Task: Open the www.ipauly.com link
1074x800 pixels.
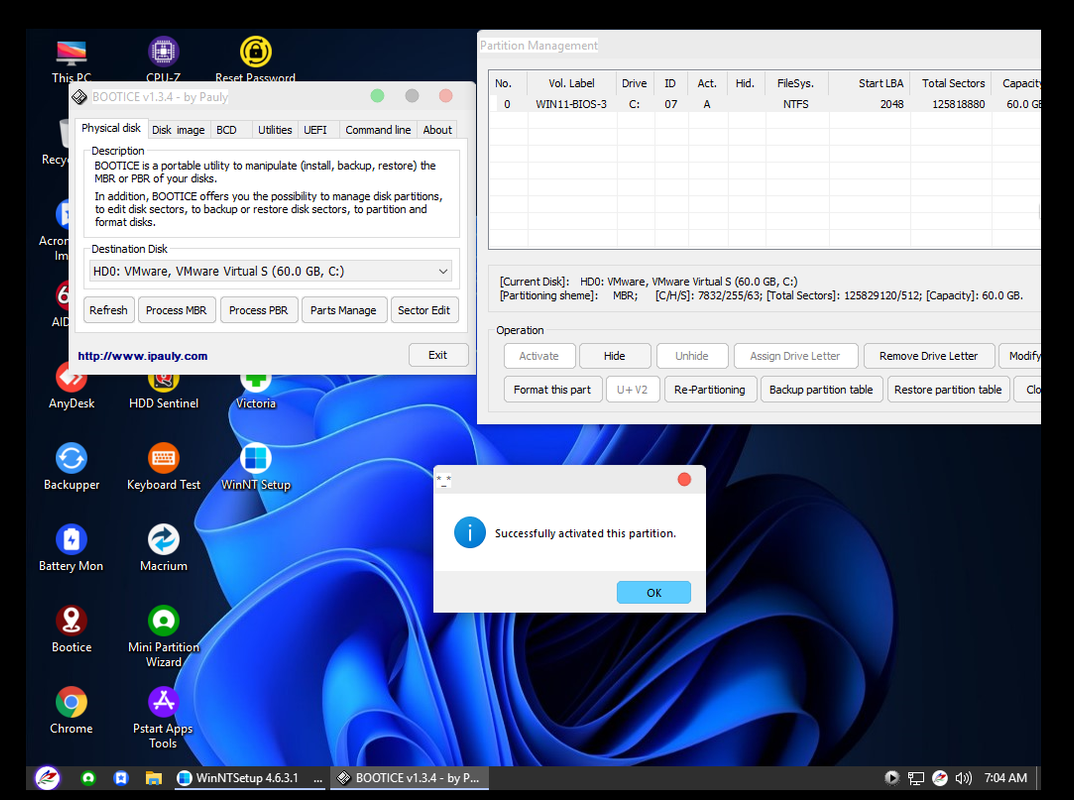Action: [142, 356]
